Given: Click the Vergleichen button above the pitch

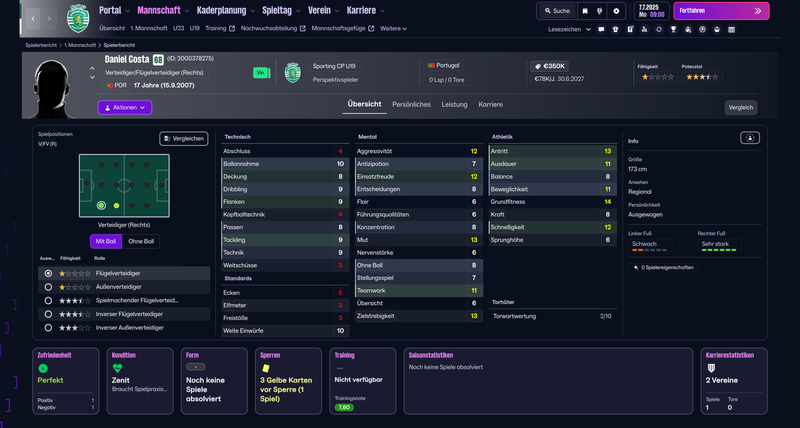Looking at the screenshot, I should (x=184, y=138).
